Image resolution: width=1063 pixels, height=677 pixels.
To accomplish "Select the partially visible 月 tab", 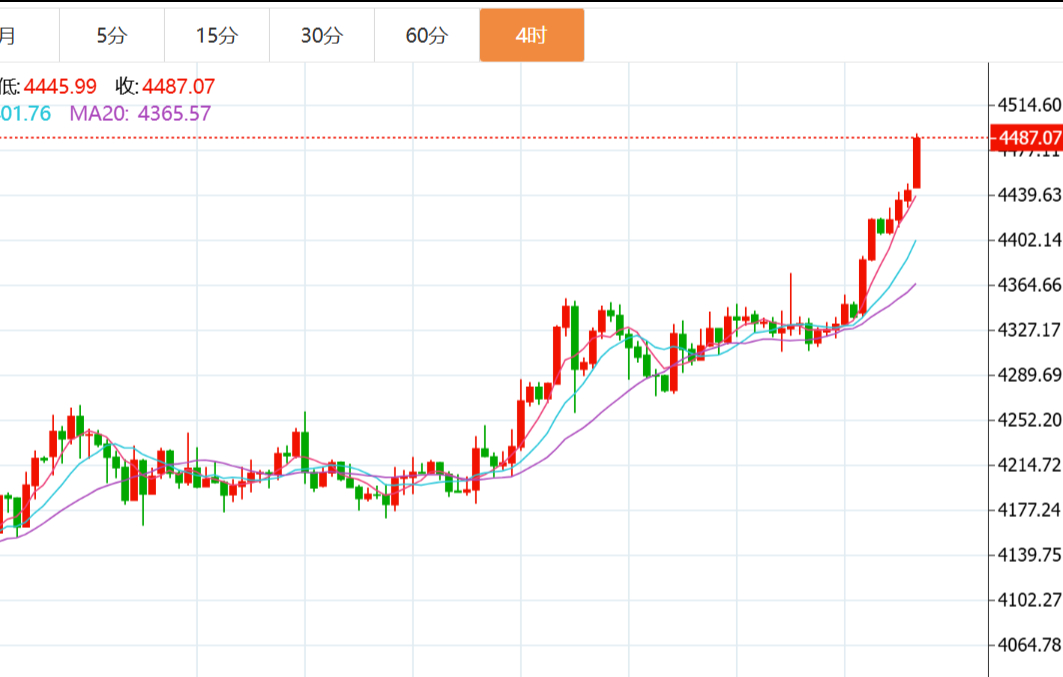I will point(8,36).
